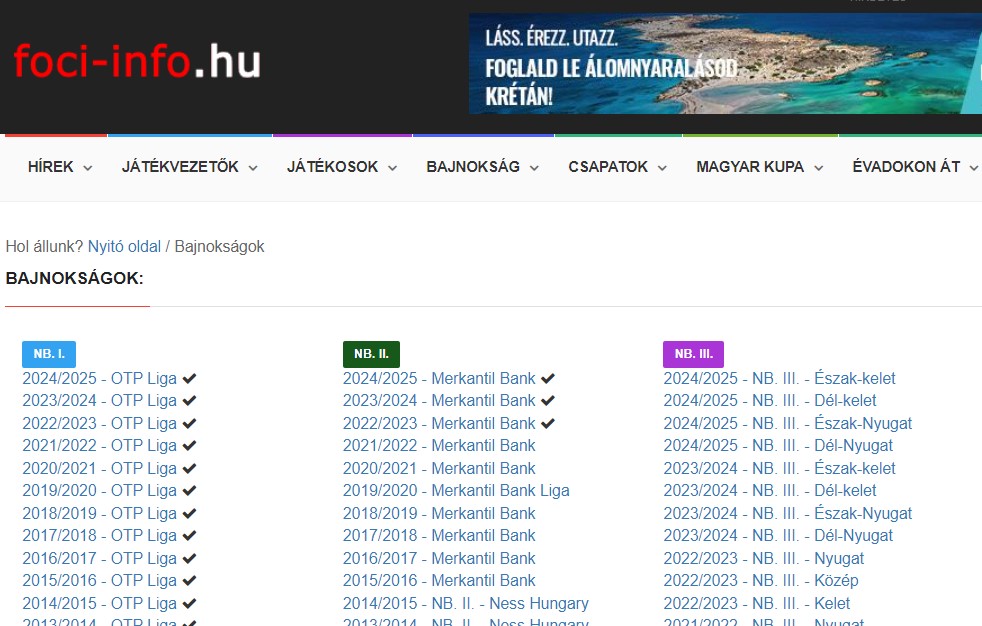Open 2014/2015 - OTP Liga season
982x626 pixels.
pyautogui.click(x=100, y=603)
